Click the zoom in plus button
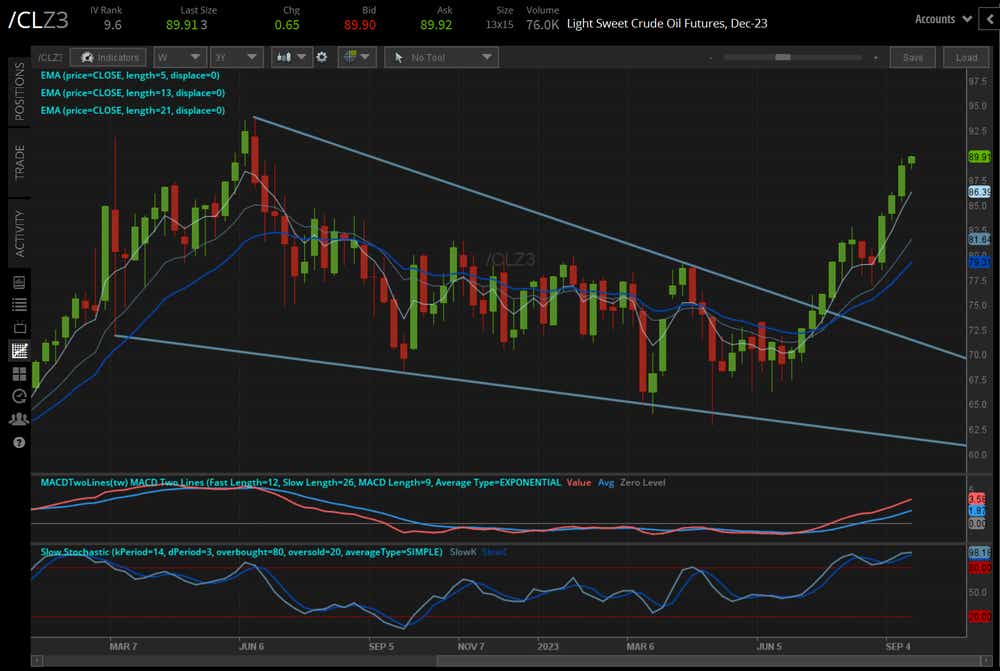Image resolution: width=1000 pixels, height=671 pixels. (x=876, y=58)
